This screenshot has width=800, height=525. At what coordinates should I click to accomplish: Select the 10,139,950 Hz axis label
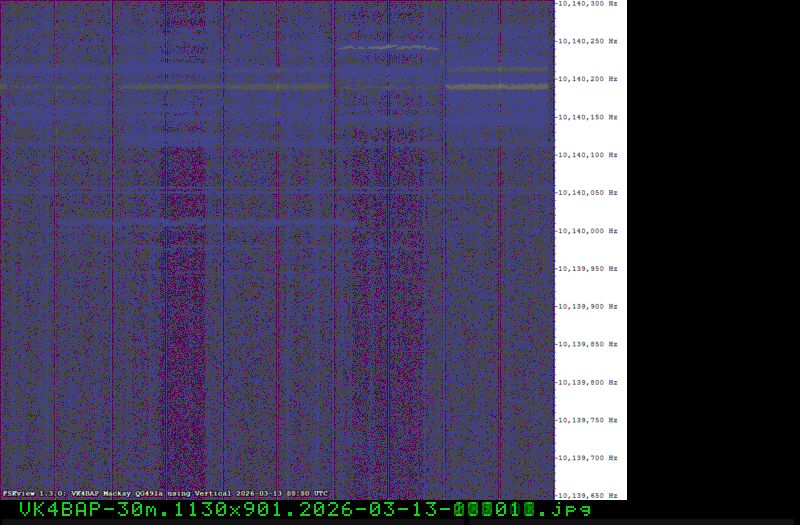(588, 269)
